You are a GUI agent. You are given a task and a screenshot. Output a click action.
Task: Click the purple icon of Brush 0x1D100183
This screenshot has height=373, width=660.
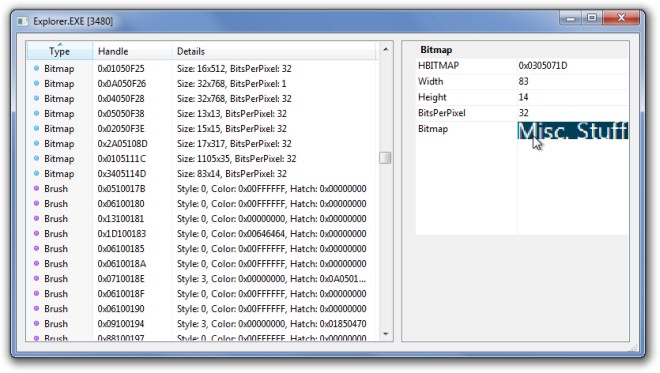(x=36, y=233)
